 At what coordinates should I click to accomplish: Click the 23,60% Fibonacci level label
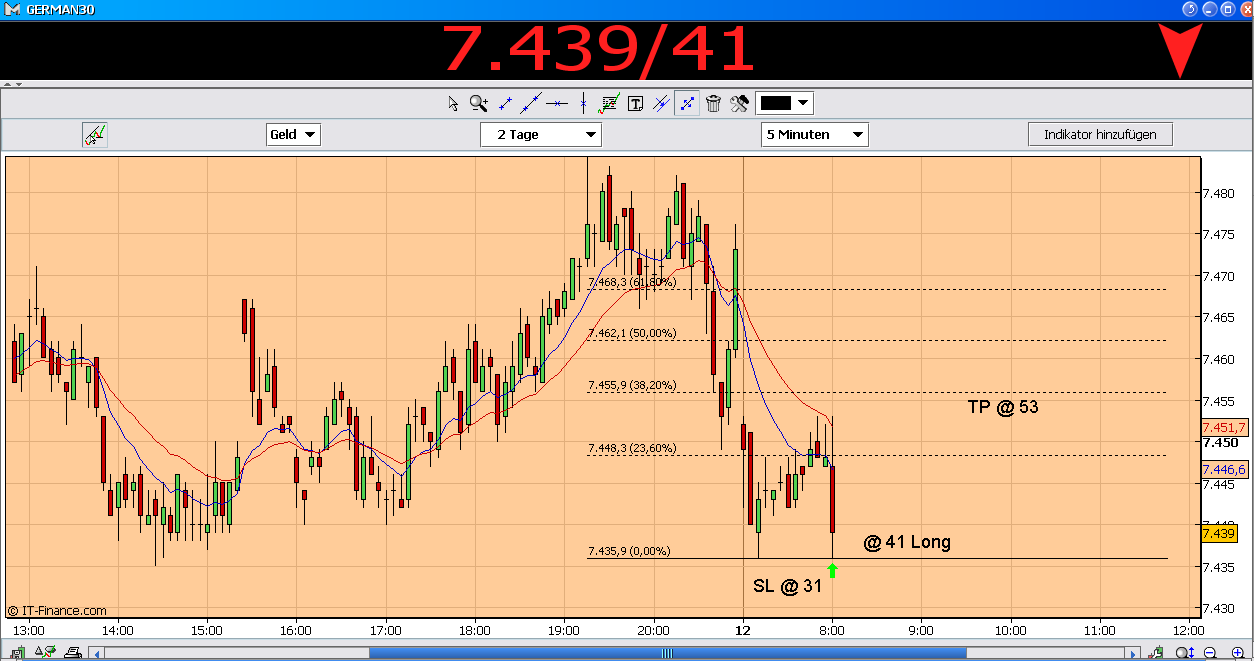[632, 448]
